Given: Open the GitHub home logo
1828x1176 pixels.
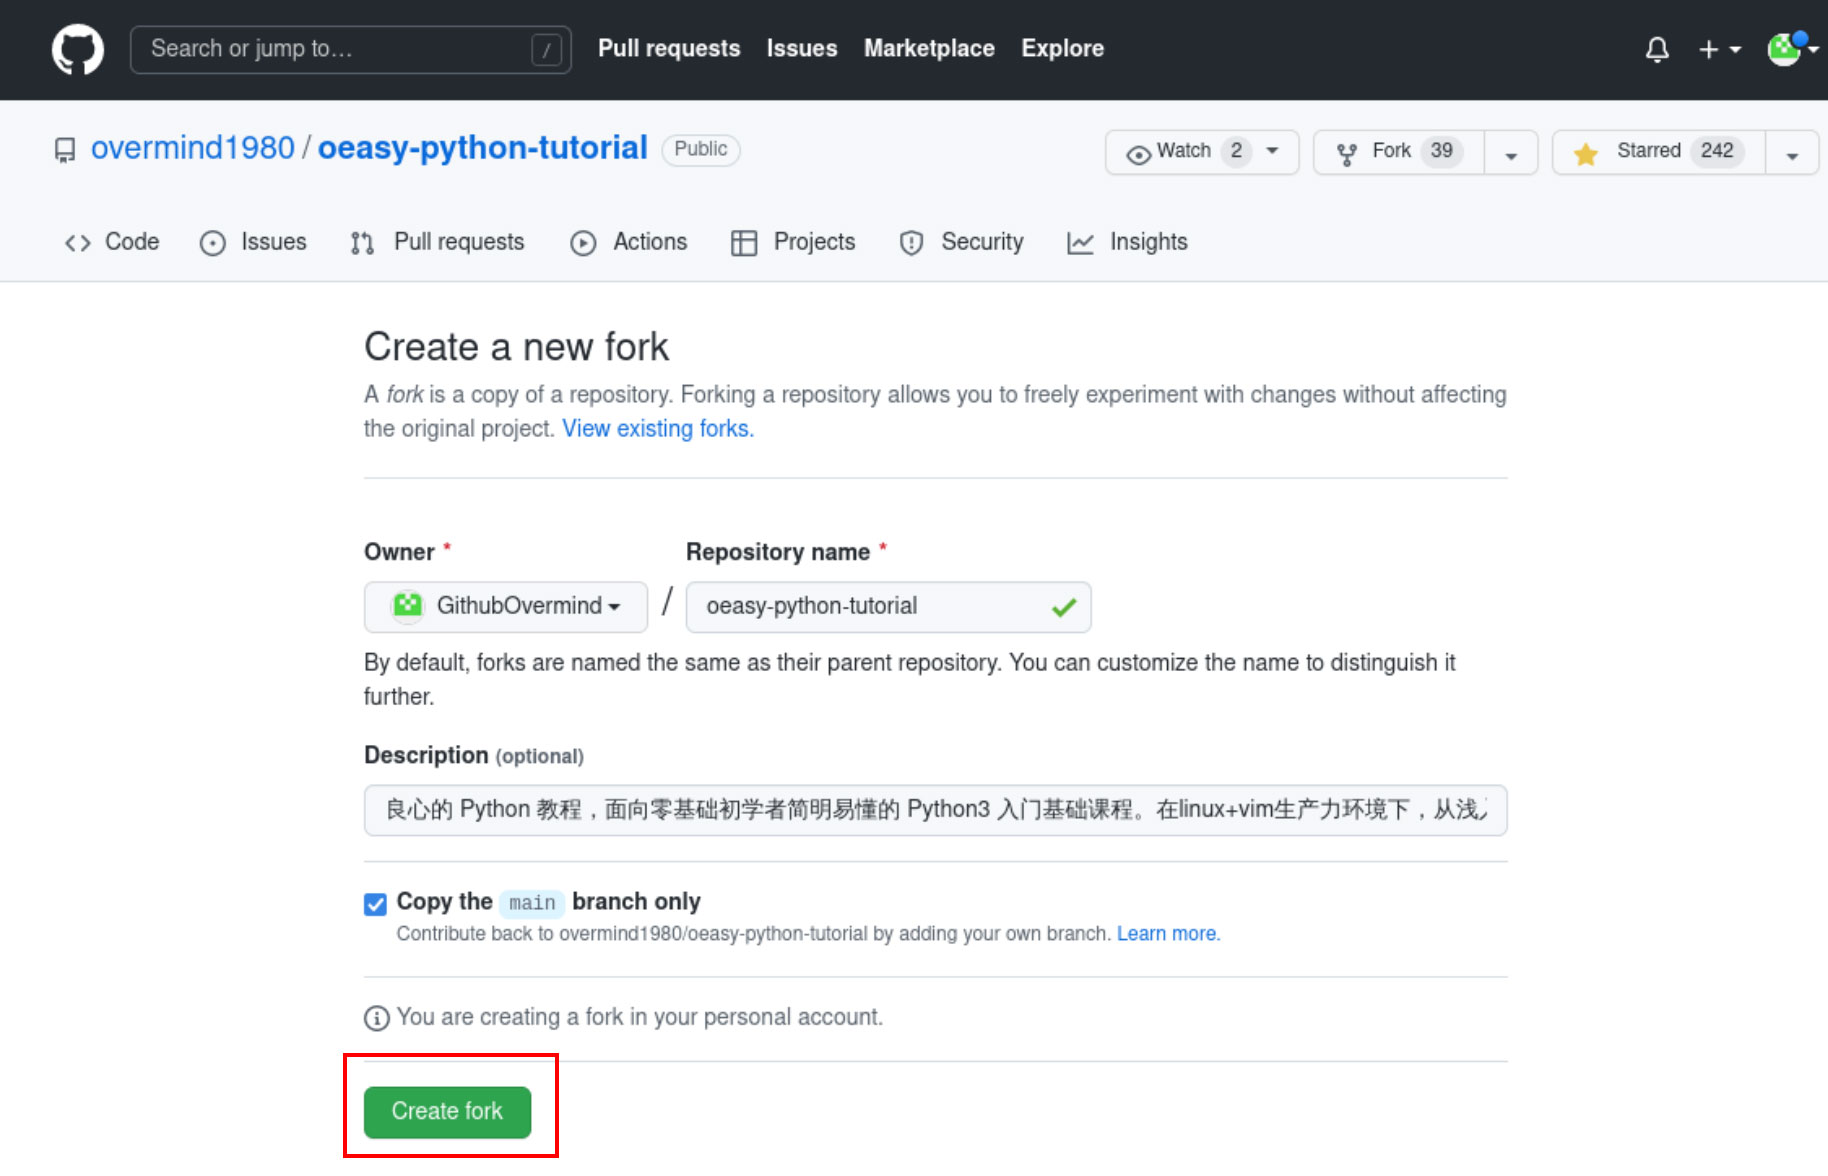Looking at the screenshot, I should [x=78, y=49].
